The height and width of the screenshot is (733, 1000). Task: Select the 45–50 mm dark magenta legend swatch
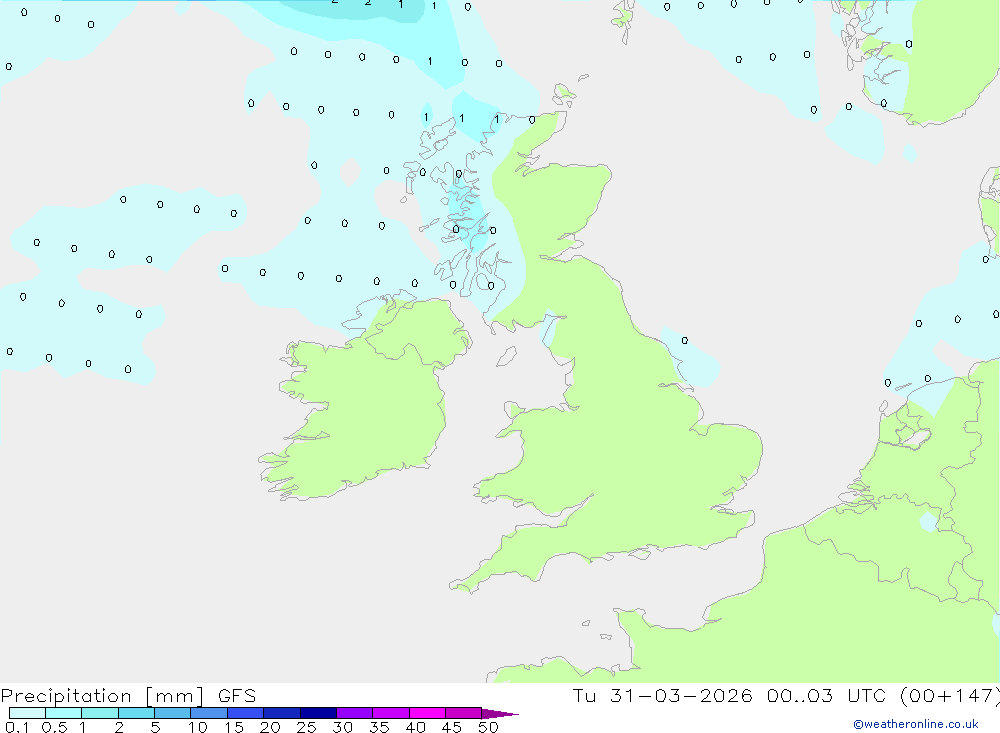coord(464,713)
